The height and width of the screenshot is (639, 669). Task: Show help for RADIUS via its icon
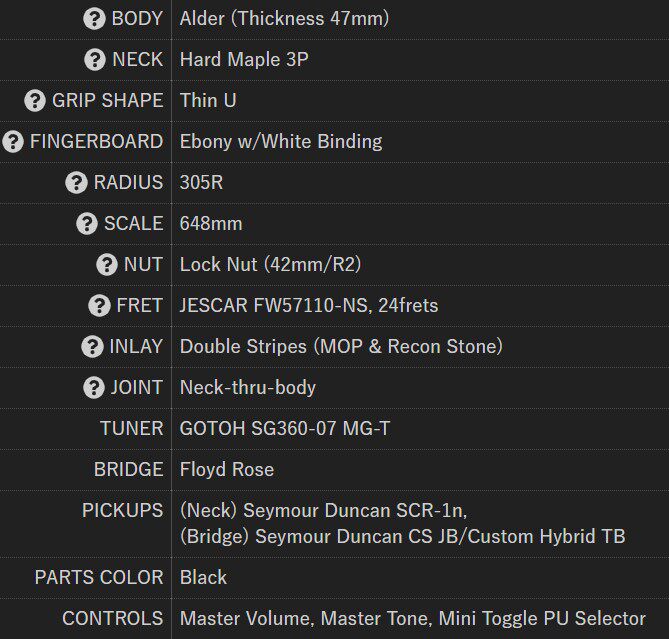[x=76, y=183]
